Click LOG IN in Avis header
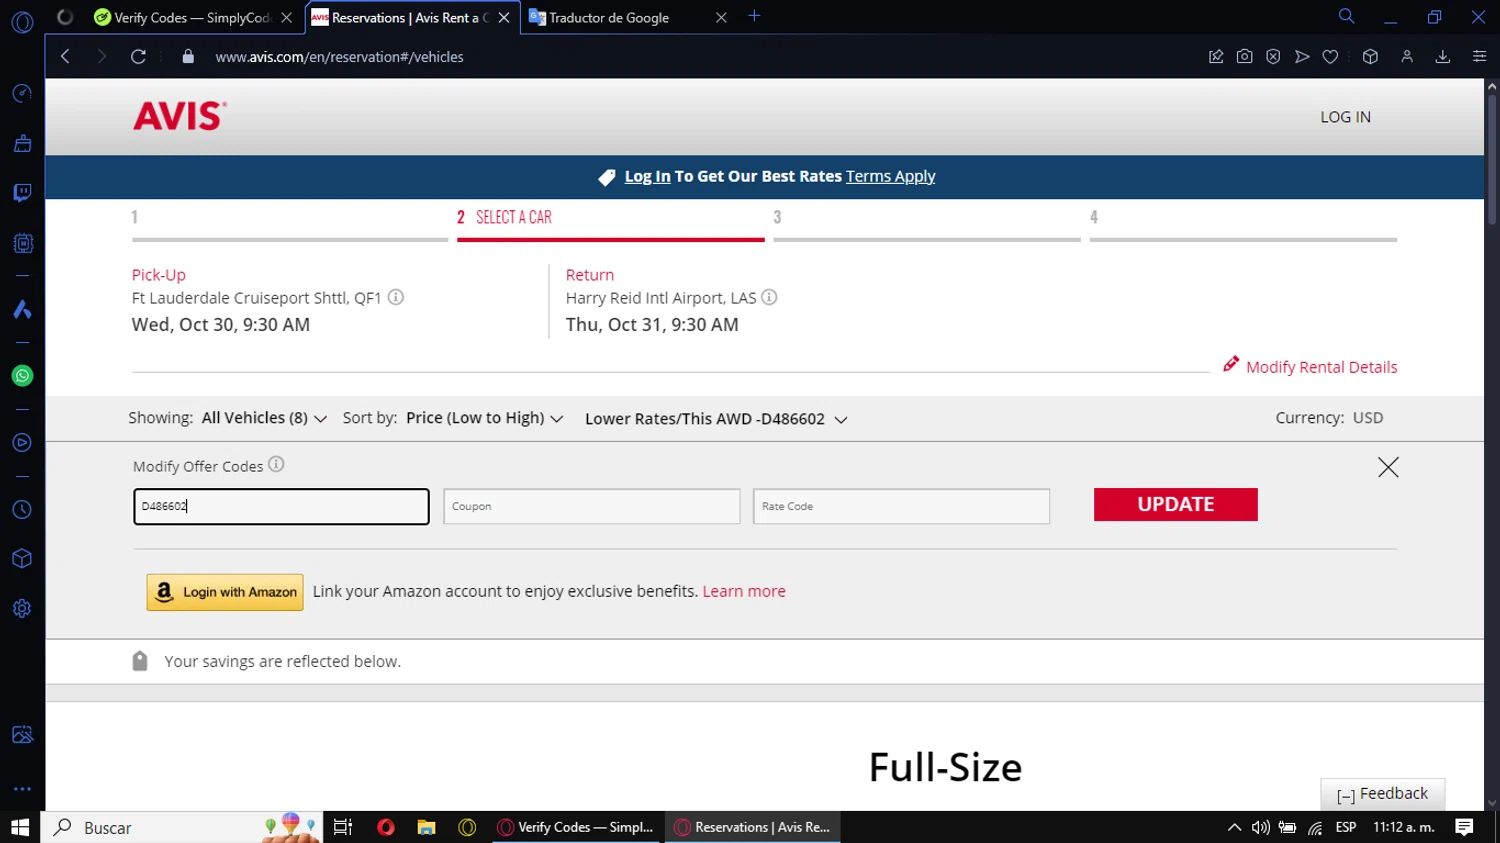Image resolution: width=1500 pixels, height=843 pixels. [1345, 117]
